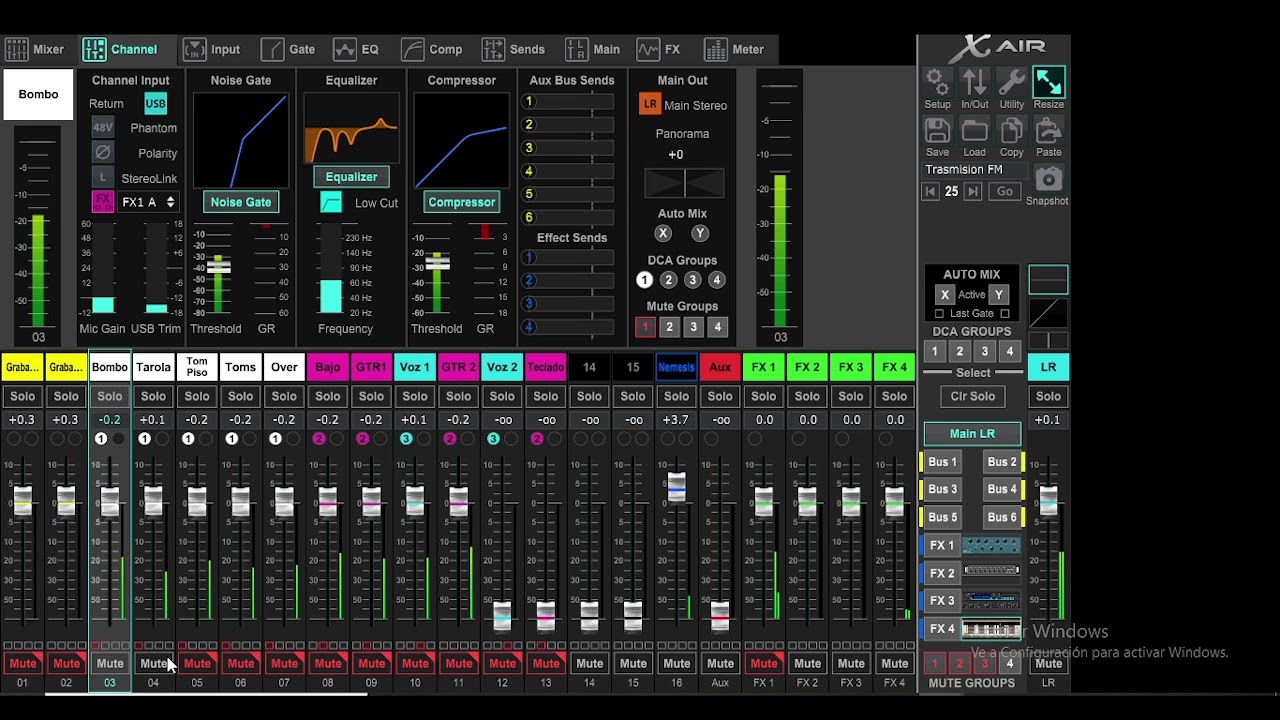Toggle 48V Phantom power

[x=102, y=127]
